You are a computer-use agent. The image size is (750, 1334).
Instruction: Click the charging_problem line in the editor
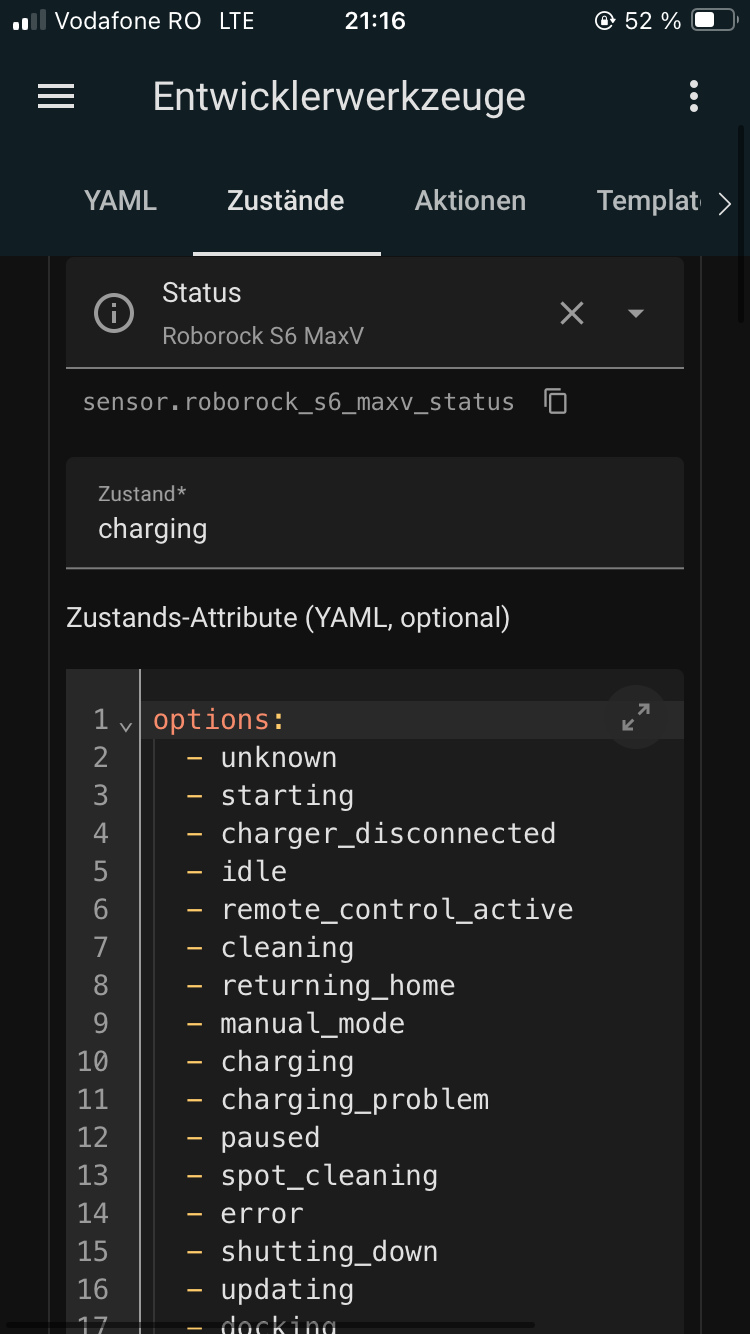click(355, 1100)
